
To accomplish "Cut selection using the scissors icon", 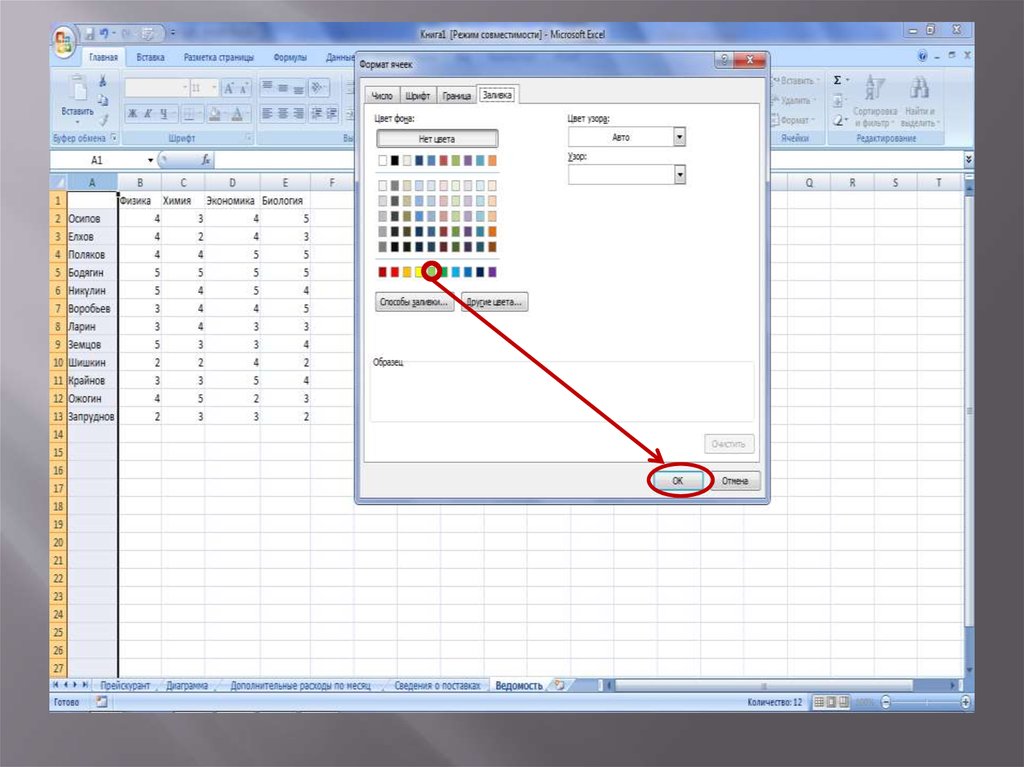I will (103, 82).
